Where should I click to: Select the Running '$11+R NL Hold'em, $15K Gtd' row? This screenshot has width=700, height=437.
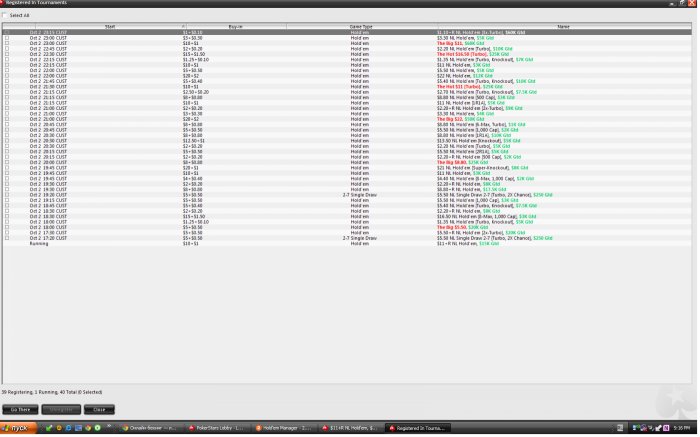coord(347,244)
